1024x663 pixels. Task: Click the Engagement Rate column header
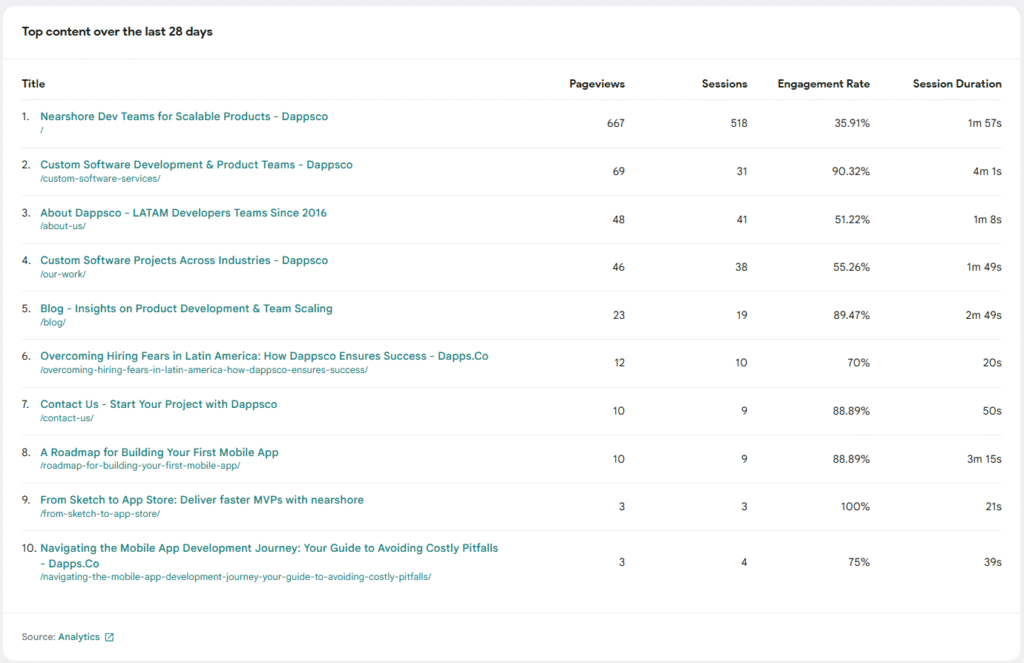tap(823, 84)
